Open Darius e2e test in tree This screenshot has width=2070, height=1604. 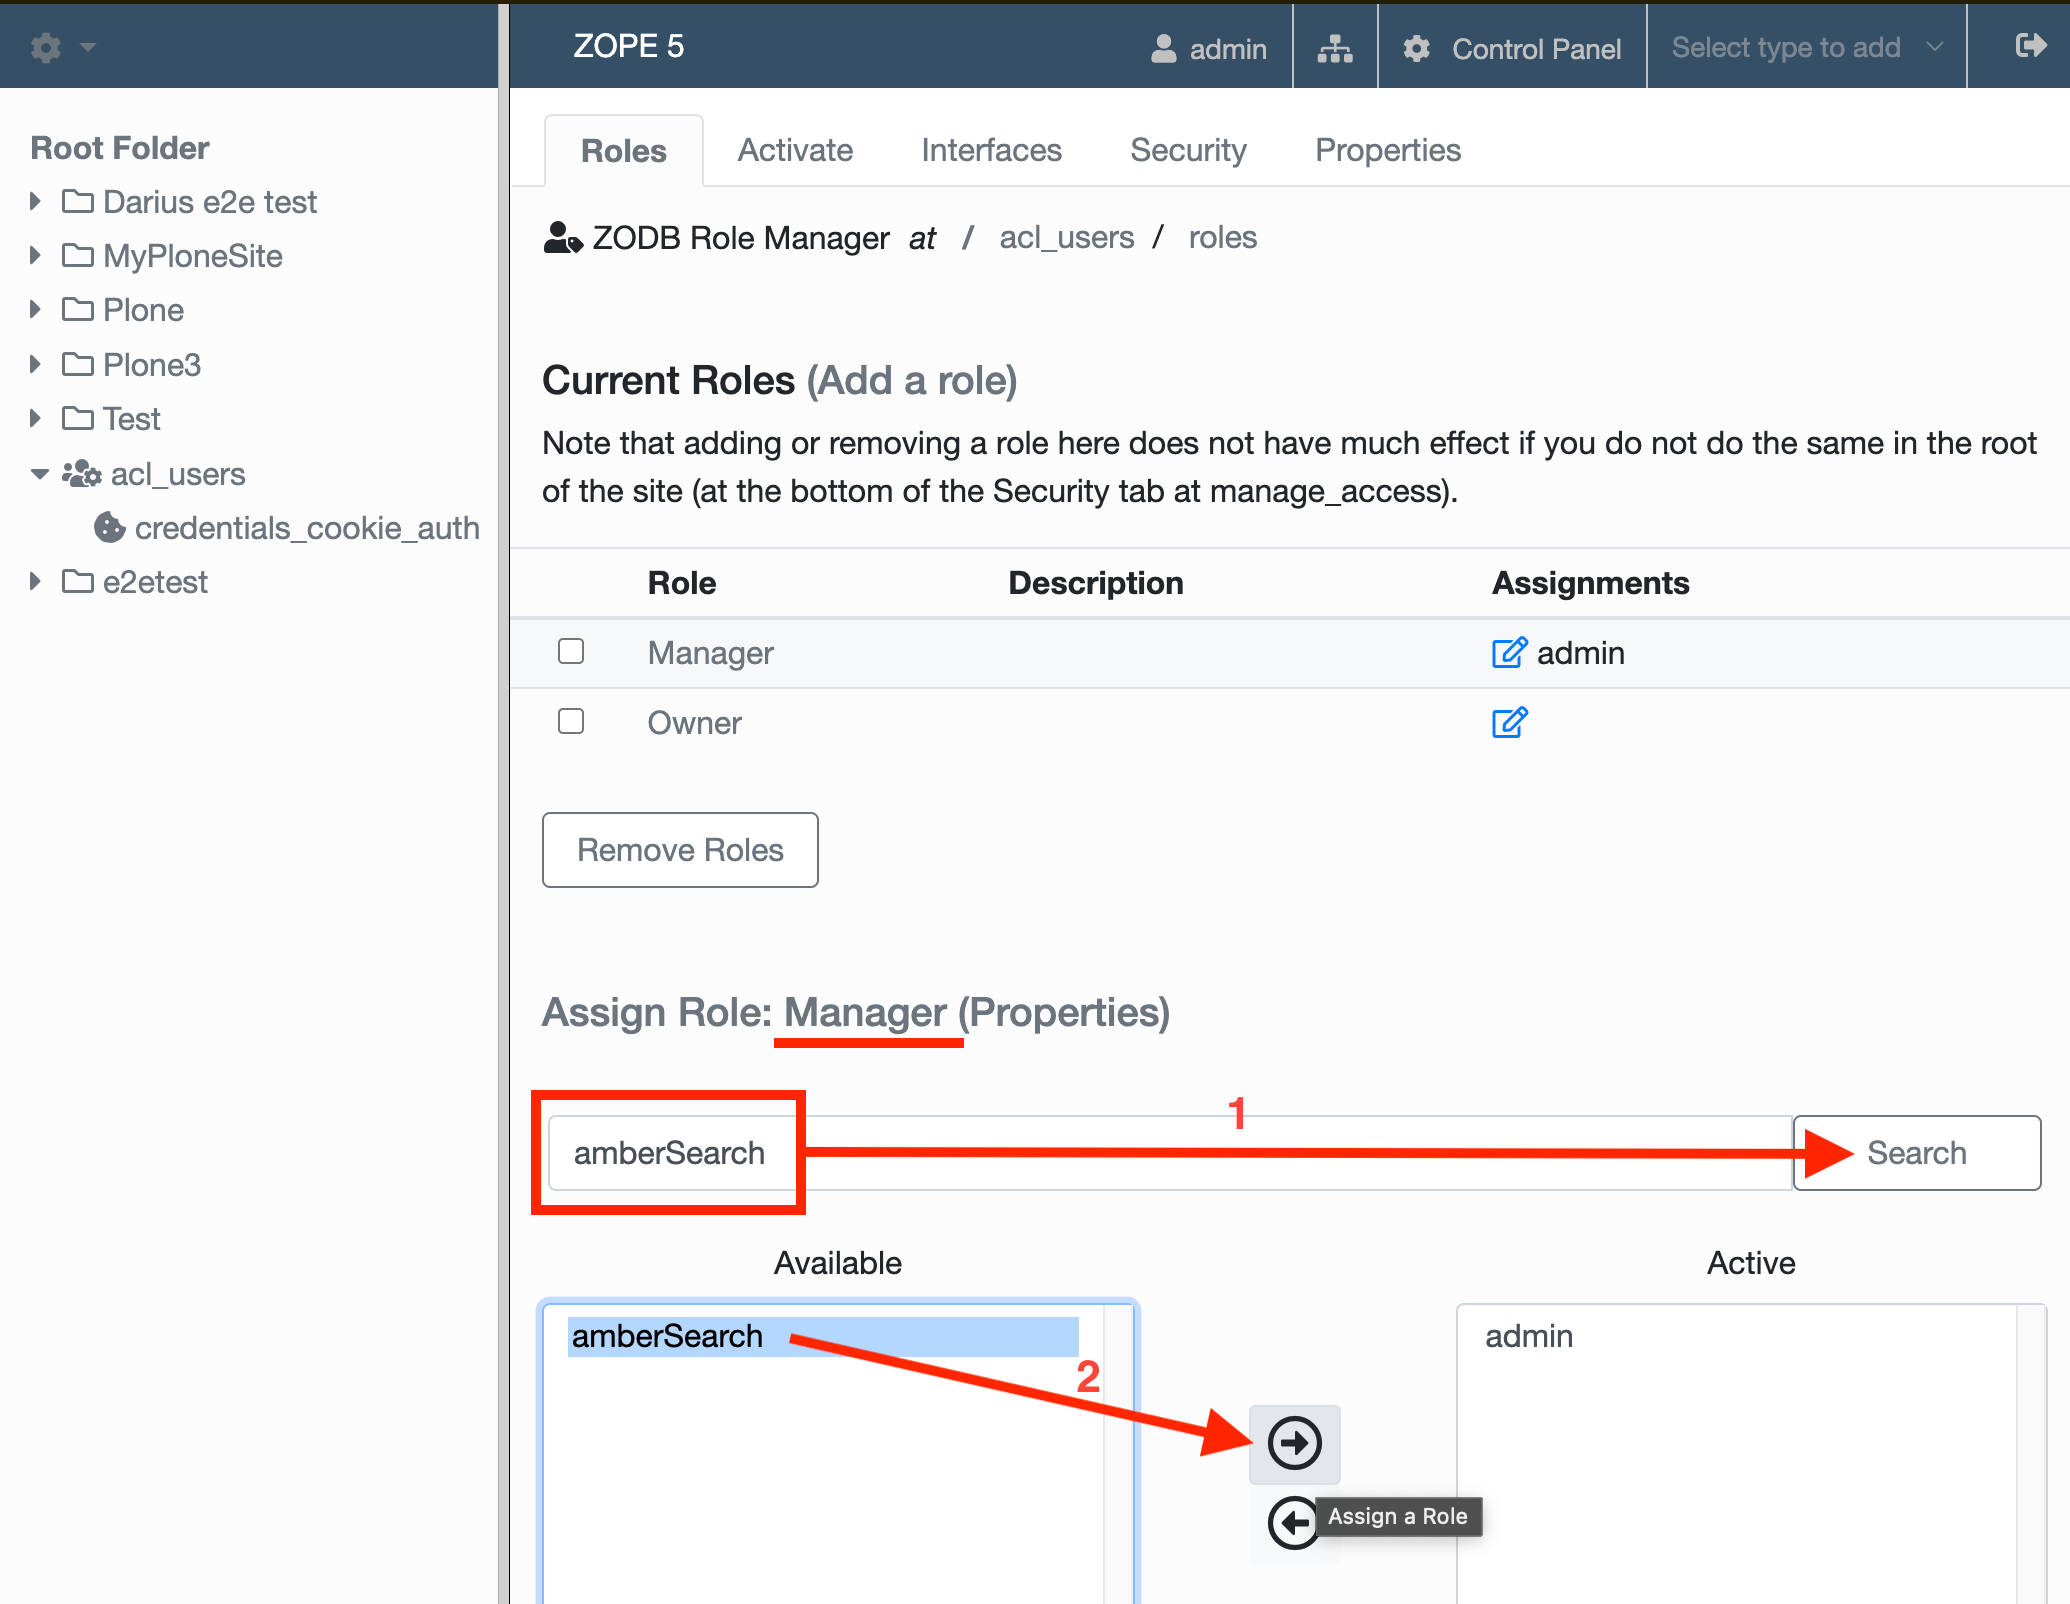[x=210, y=202]
